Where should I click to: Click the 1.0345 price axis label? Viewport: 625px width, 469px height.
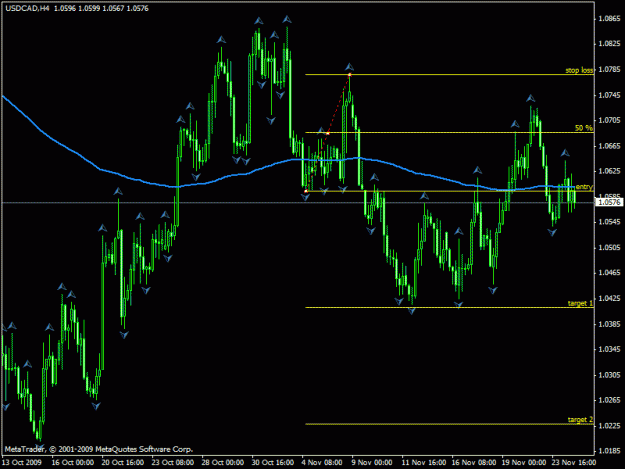(x=609, y=349)
